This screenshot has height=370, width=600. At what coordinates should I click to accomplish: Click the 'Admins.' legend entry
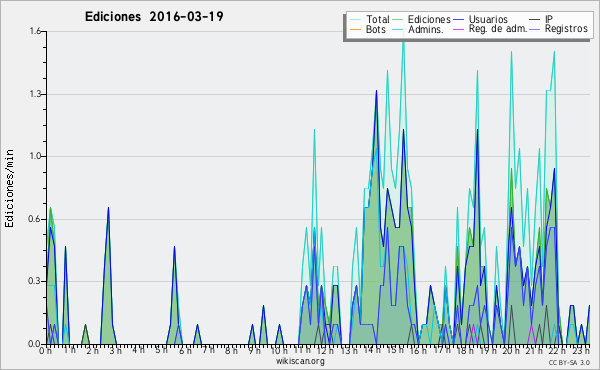point(426,29)
